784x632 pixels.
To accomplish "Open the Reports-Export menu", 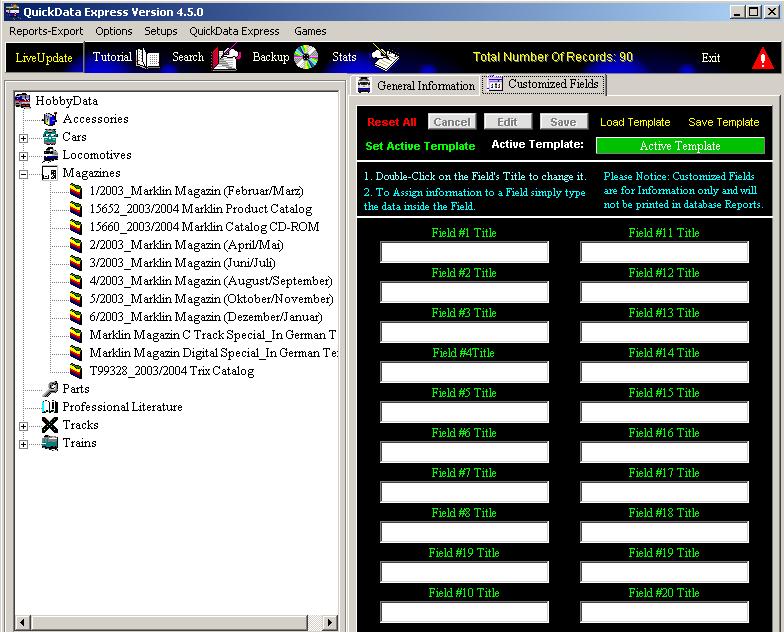I will coord(46,31).
